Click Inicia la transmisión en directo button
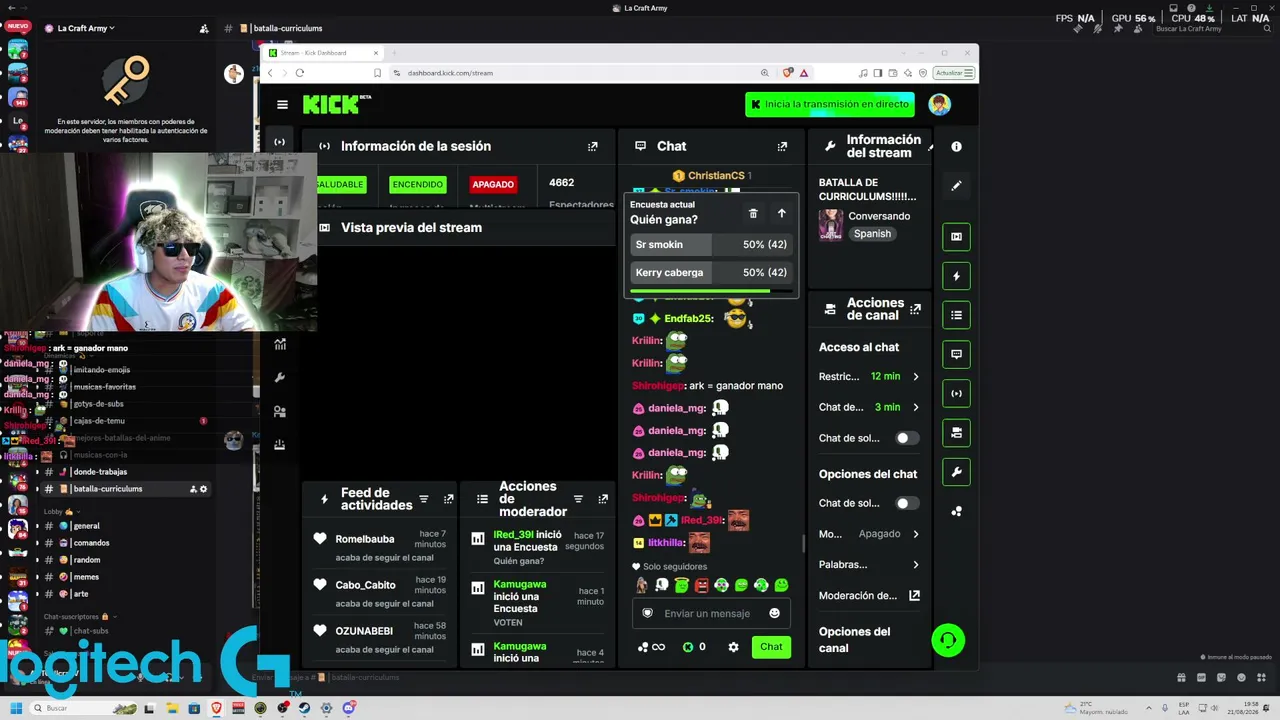The height and width of the screenshot is (720, 1280). tap(830, 104)
